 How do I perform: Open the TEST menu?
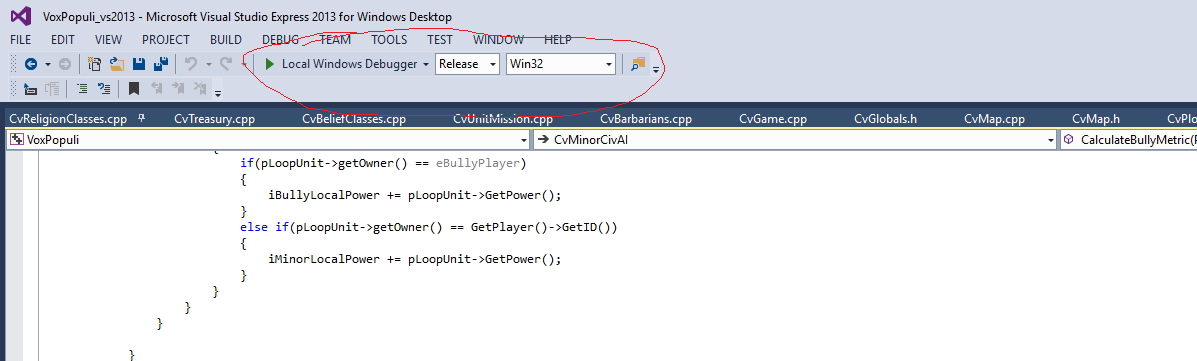440,40
